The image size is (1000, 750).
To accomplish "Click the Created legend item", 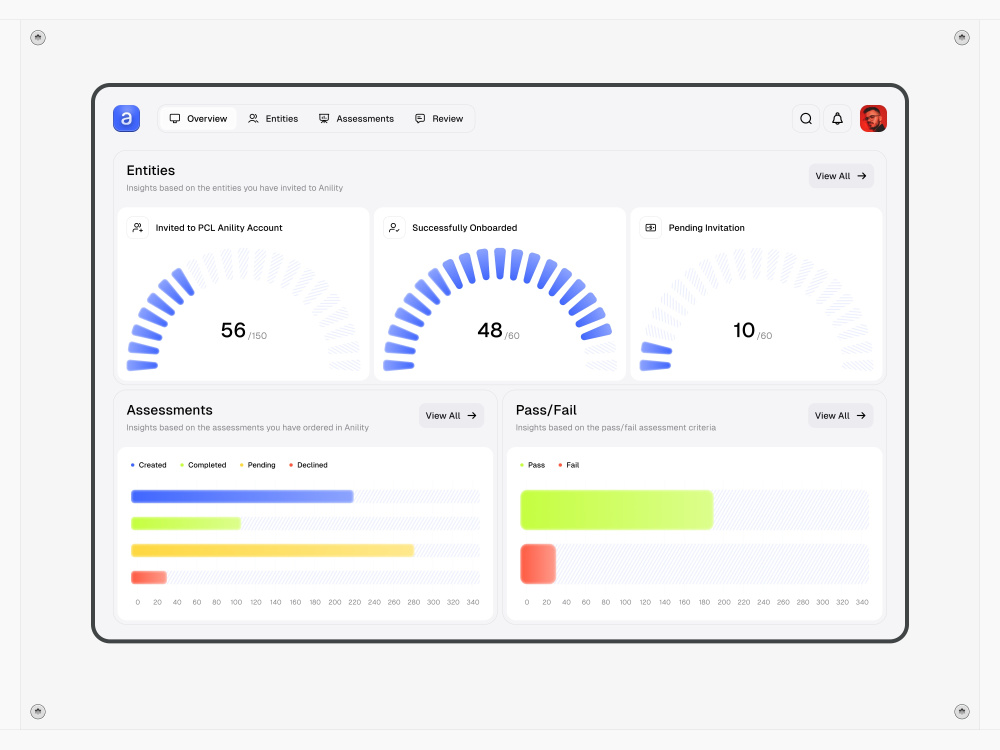I will click(x=149, y=465).
